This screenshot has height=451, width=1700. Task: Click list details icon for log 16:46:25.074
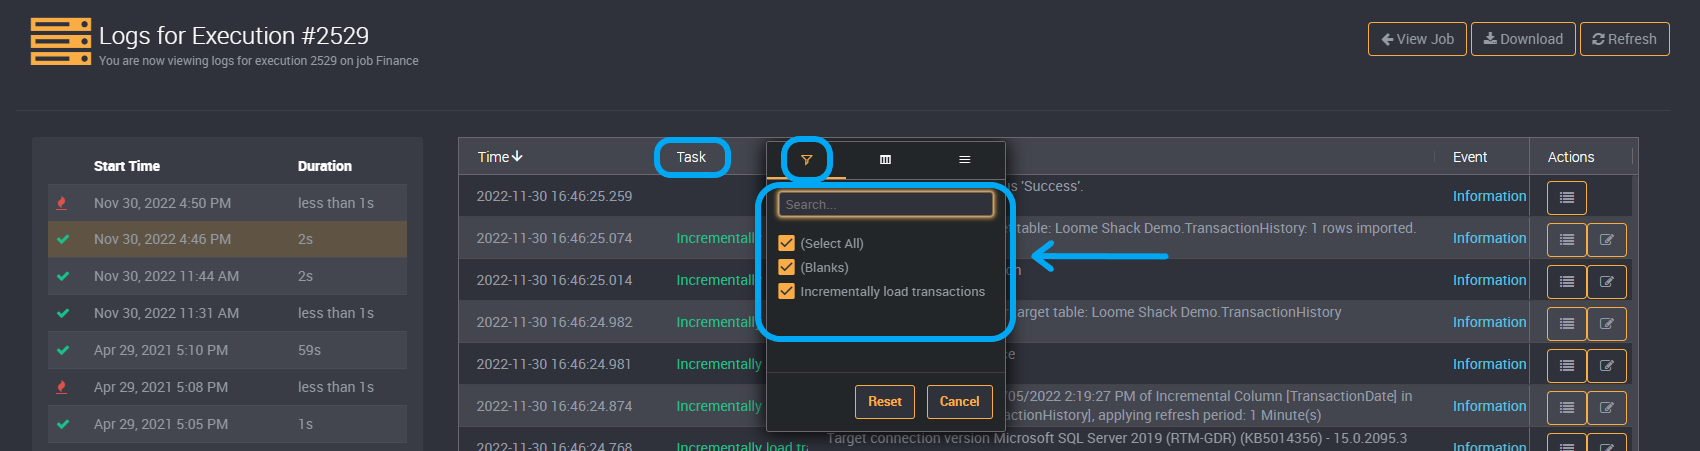click(x=1567, y=240)
